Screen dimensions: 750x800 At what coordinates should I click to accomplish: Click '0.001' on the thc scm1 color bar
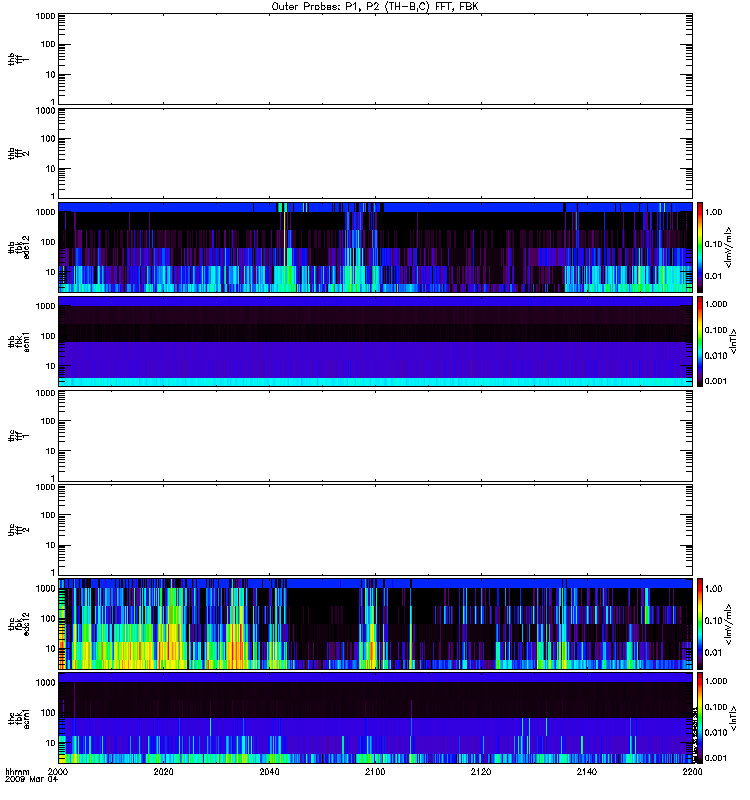[x=716, y=758]
